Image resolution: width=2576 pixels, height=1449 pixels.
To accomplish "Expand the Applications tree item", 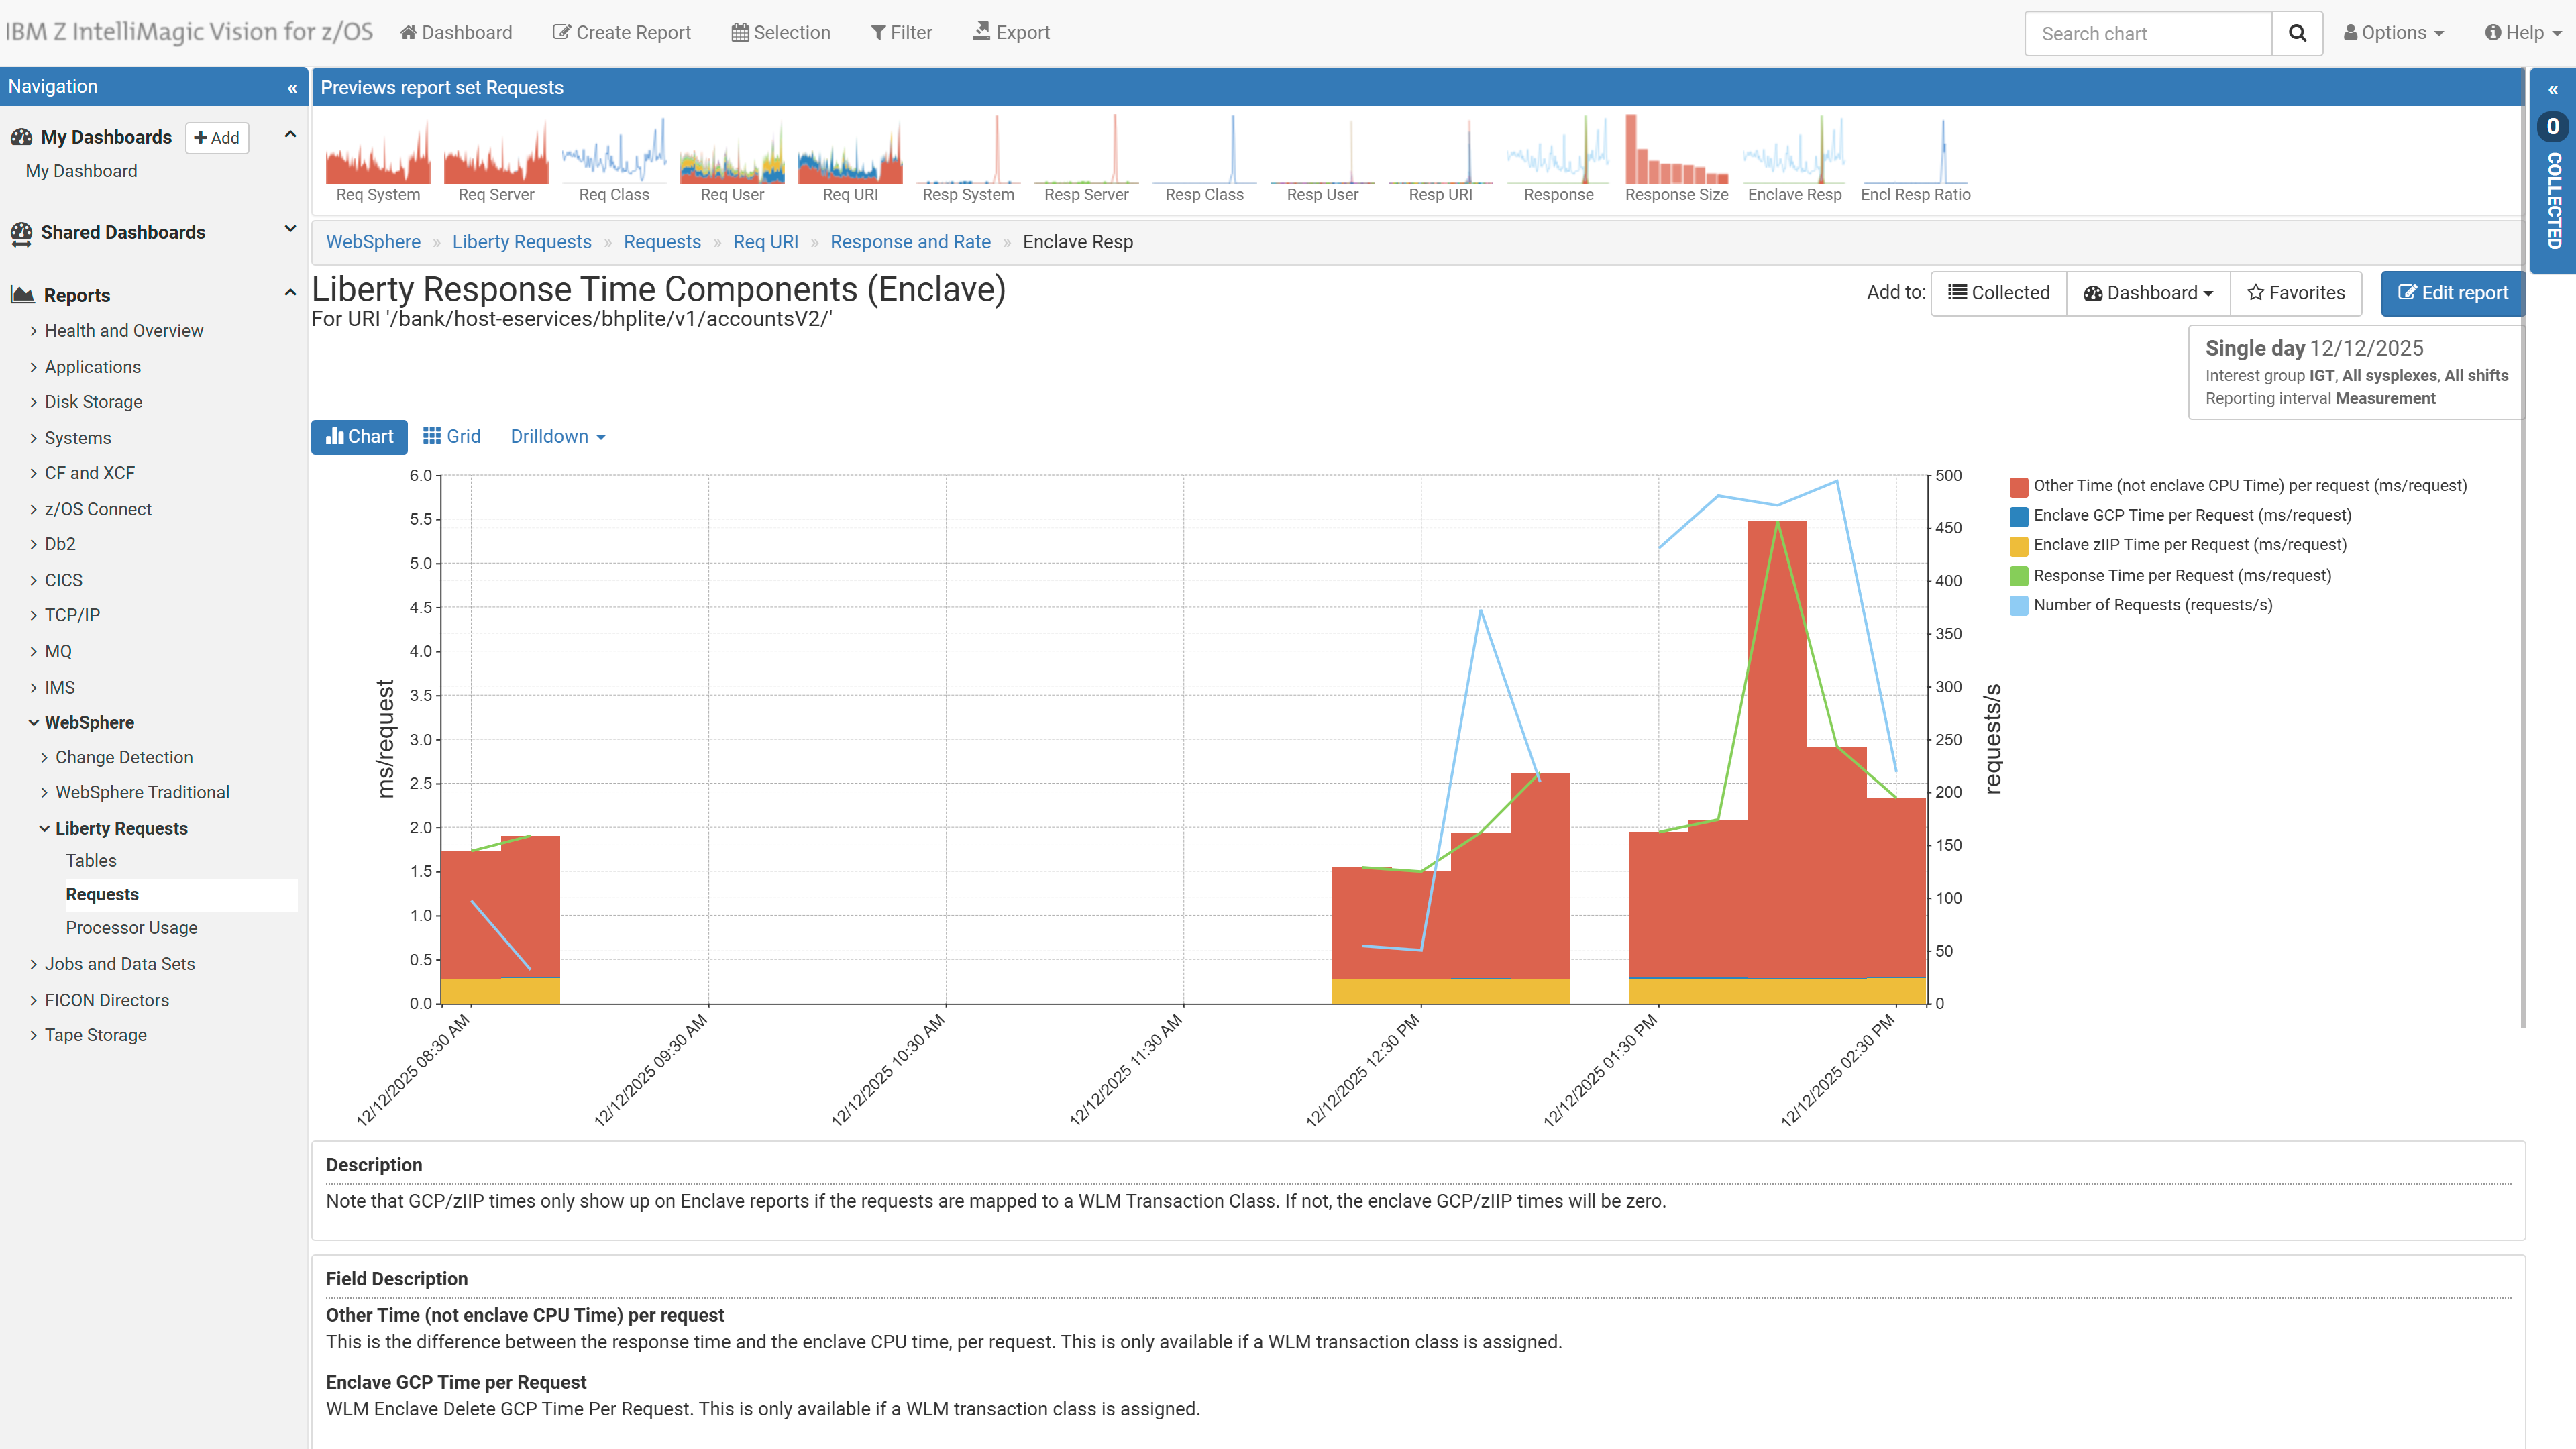I will pyautogui.click(x=92, y=367).
